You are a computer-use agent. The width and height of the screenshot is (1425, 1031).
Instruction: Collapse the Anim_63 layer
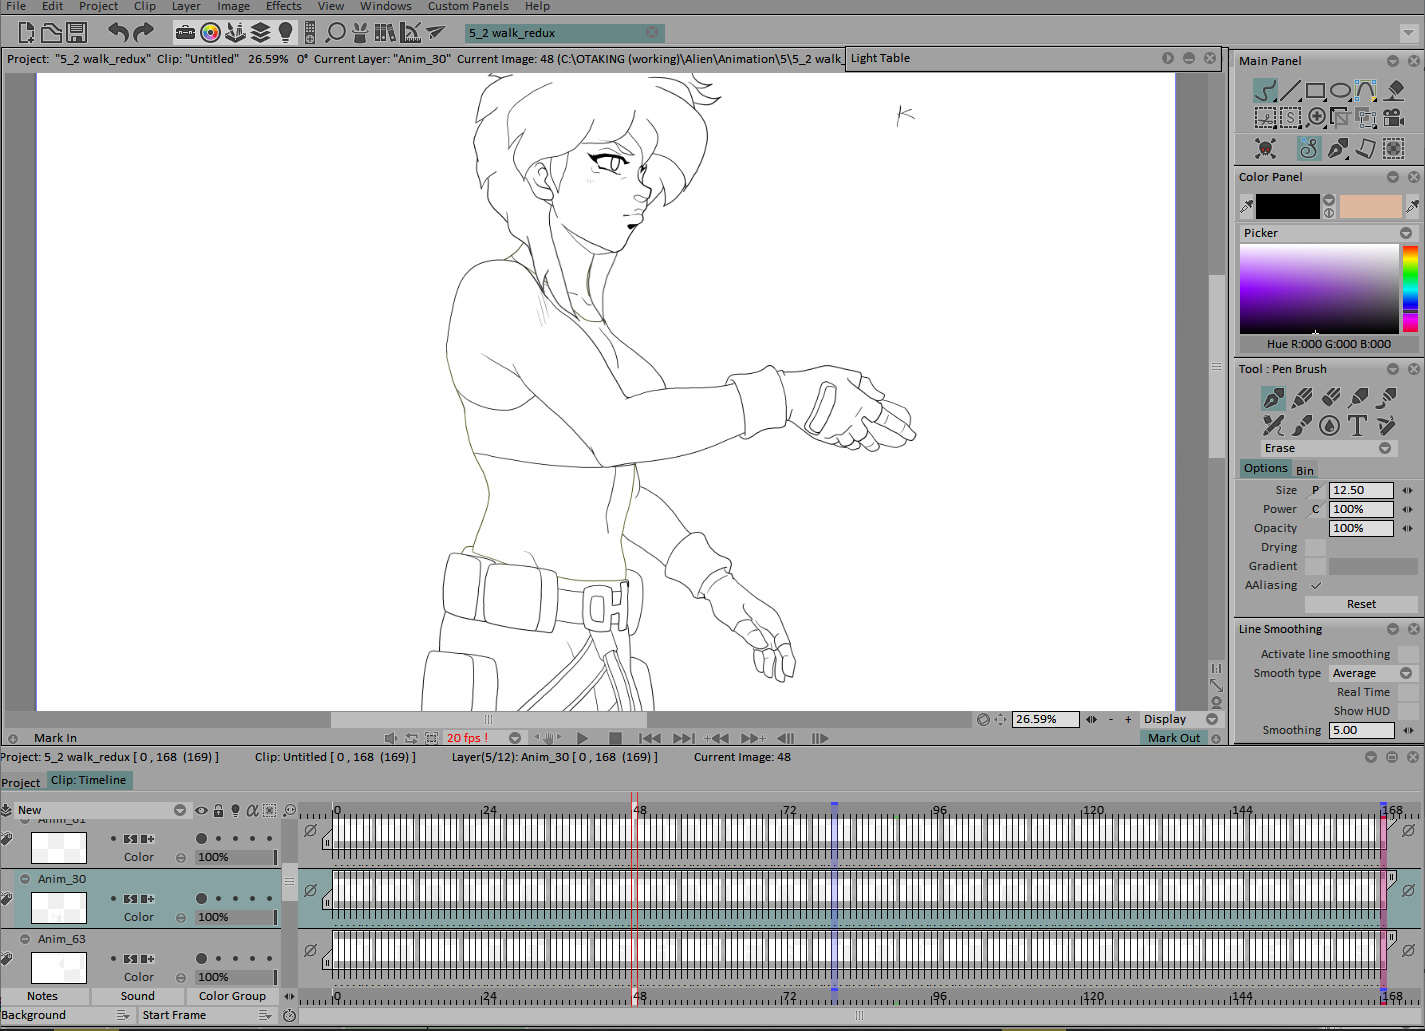coord(25,939)
